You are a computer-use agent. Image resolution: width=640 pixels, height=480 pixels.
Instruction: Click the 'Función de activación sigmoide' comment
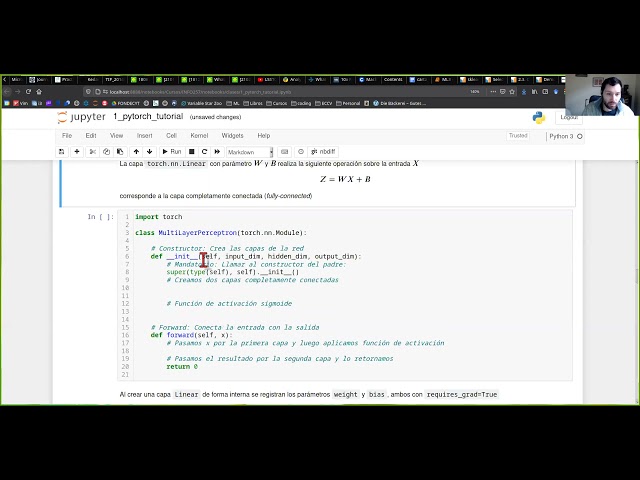(x=229, y=304)
